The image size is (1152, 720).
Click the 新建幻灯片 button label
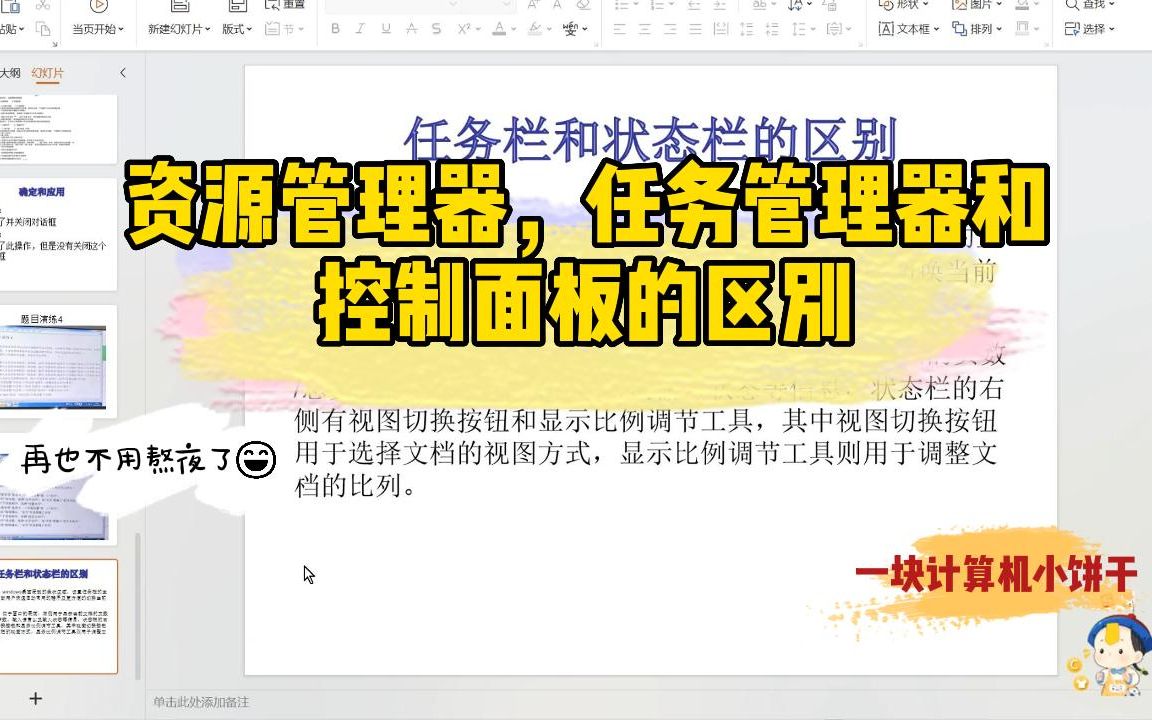pos(176,29)
